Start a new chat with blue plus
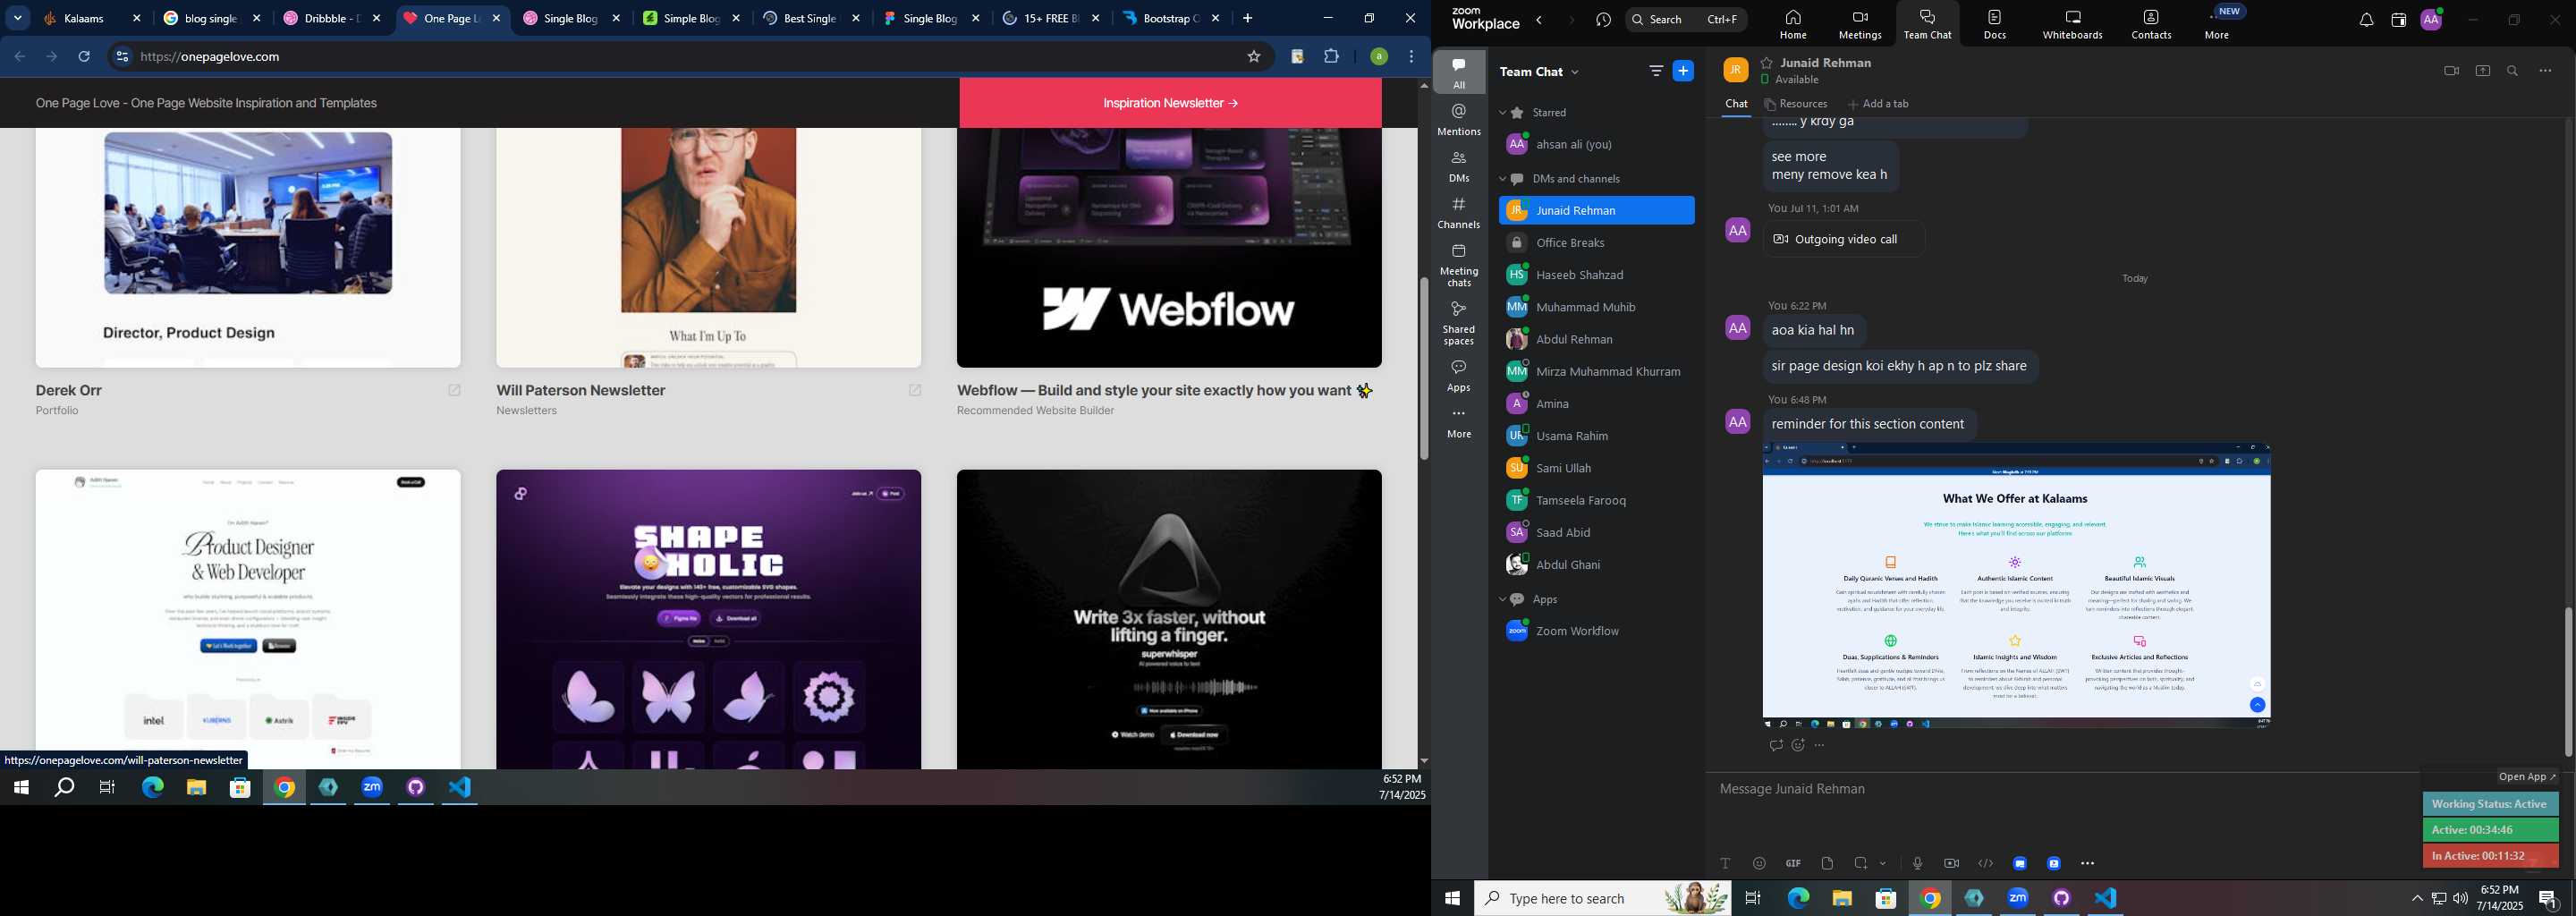Viewport: 2576px width, 916px height. click(x=1683, y=71)
